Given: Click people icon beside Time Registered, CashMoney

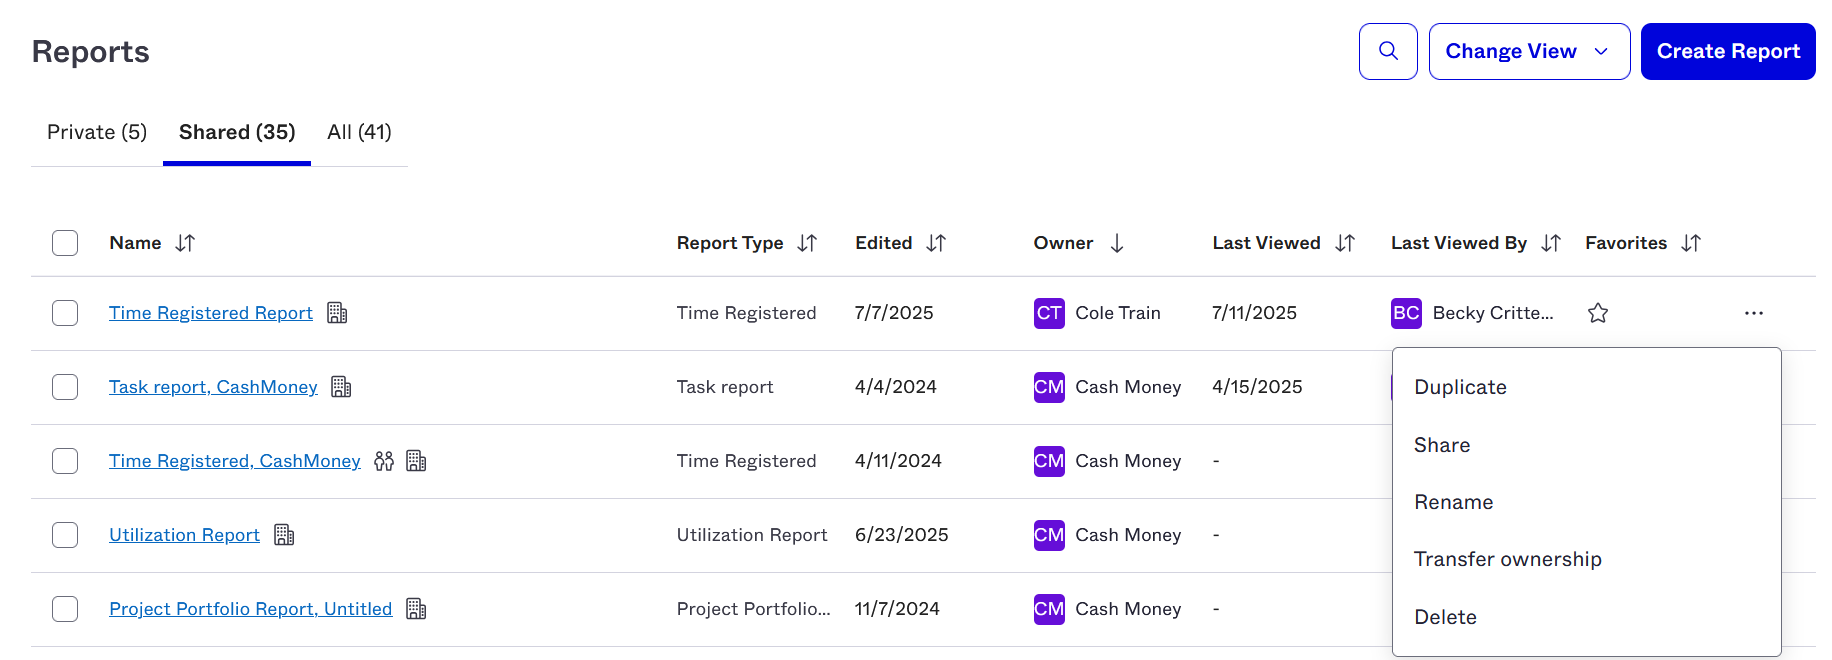Looking at the screenshot, I should [384, 461].
